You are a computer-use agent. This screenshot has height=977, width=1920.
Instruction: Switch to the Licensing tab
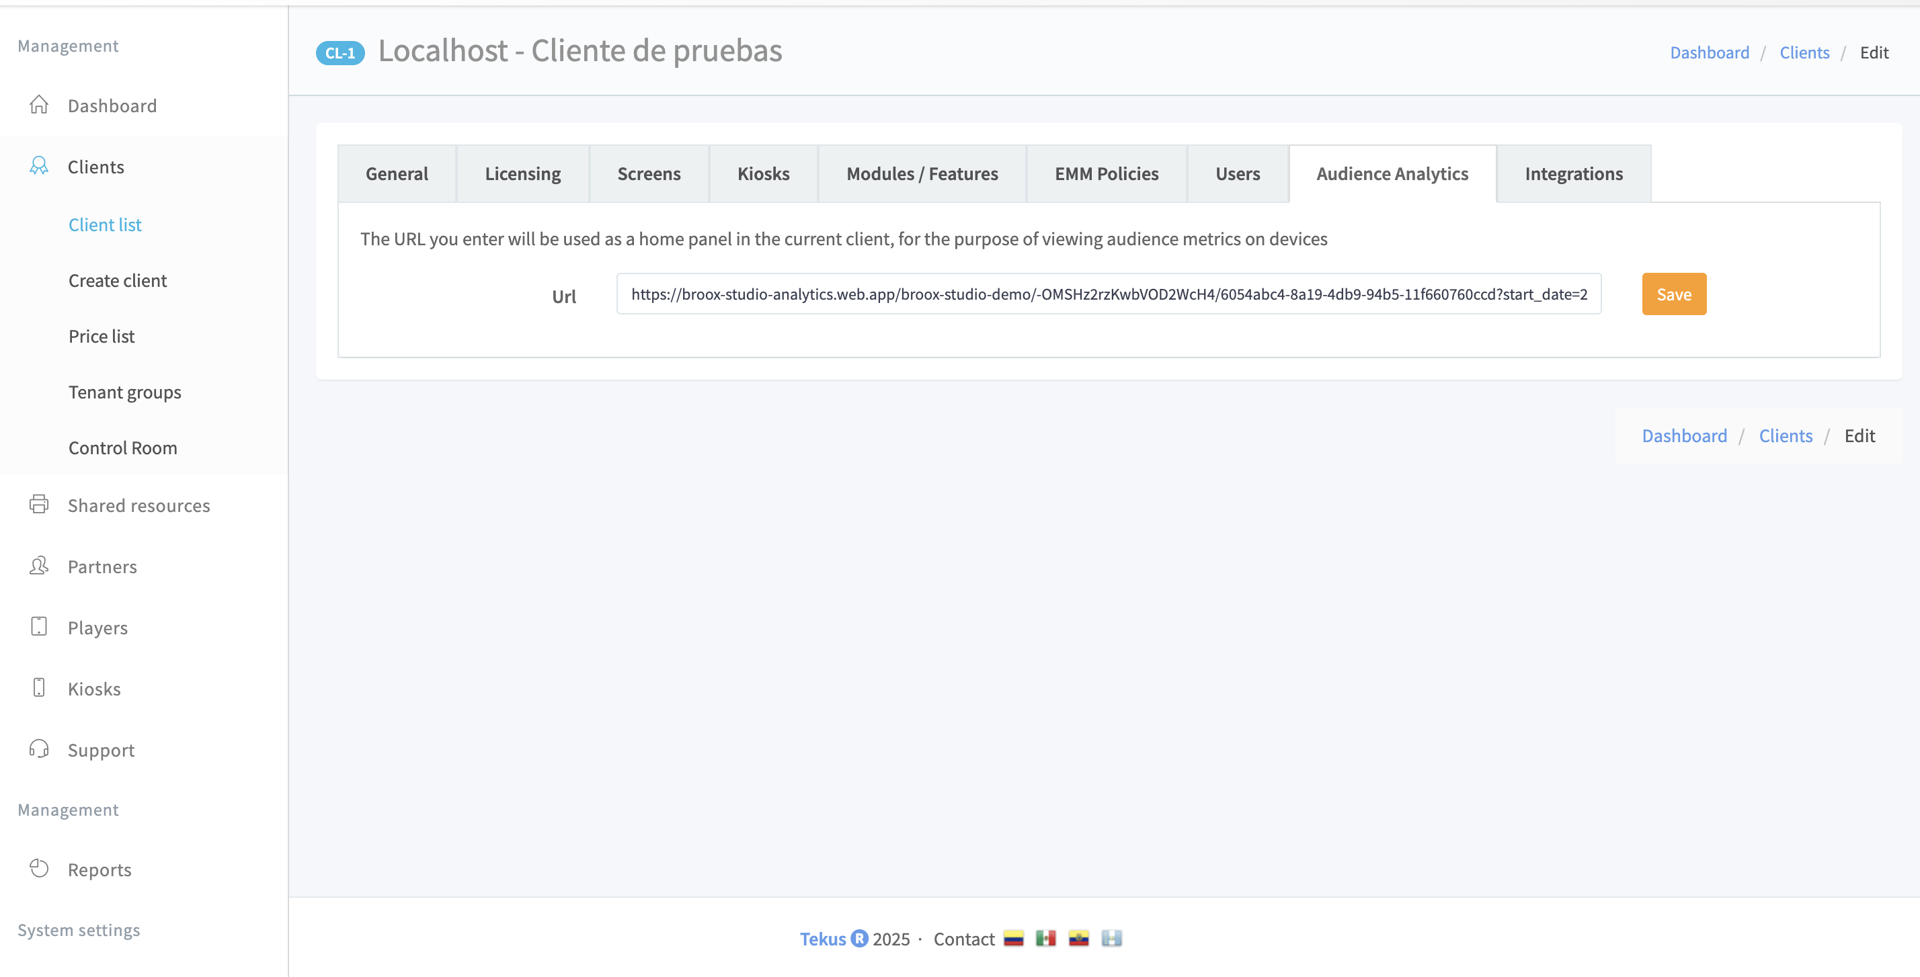click(522, 174)
